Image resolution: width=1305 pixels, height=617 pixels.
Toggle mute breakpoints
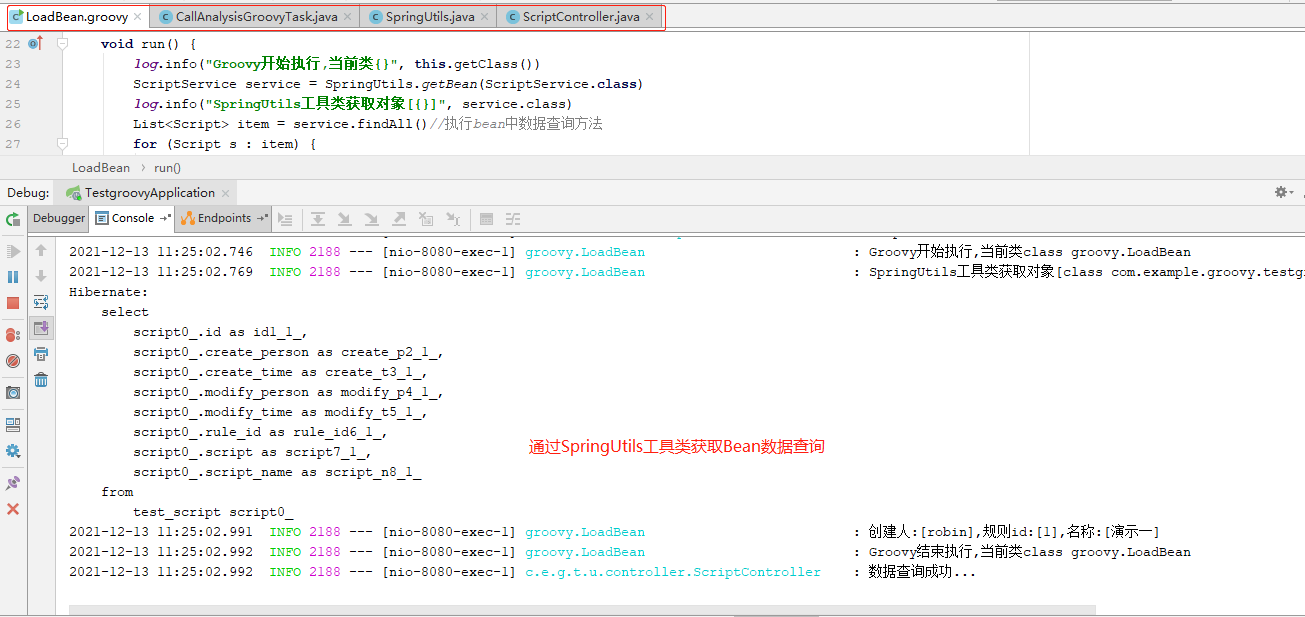[13, 360]
